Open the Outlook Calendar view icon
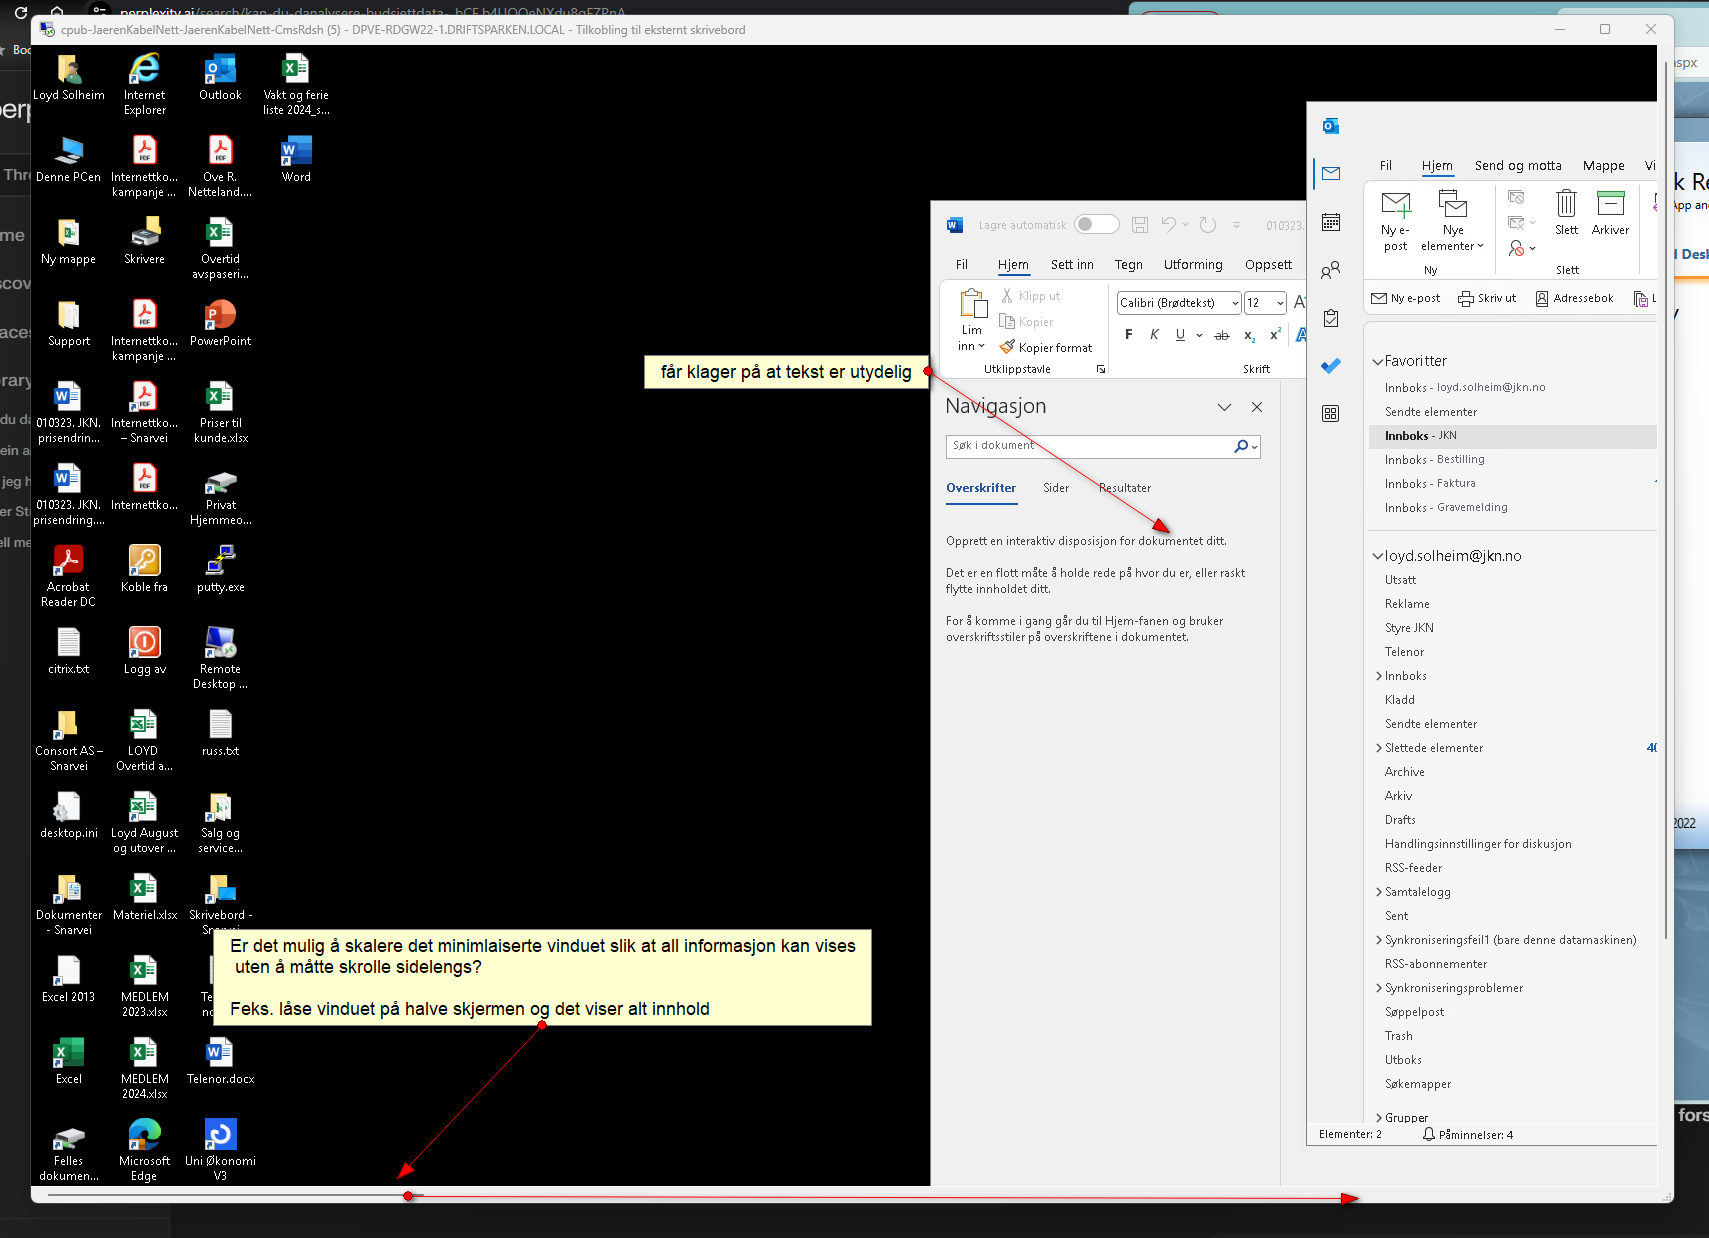 coord(1330,222)
